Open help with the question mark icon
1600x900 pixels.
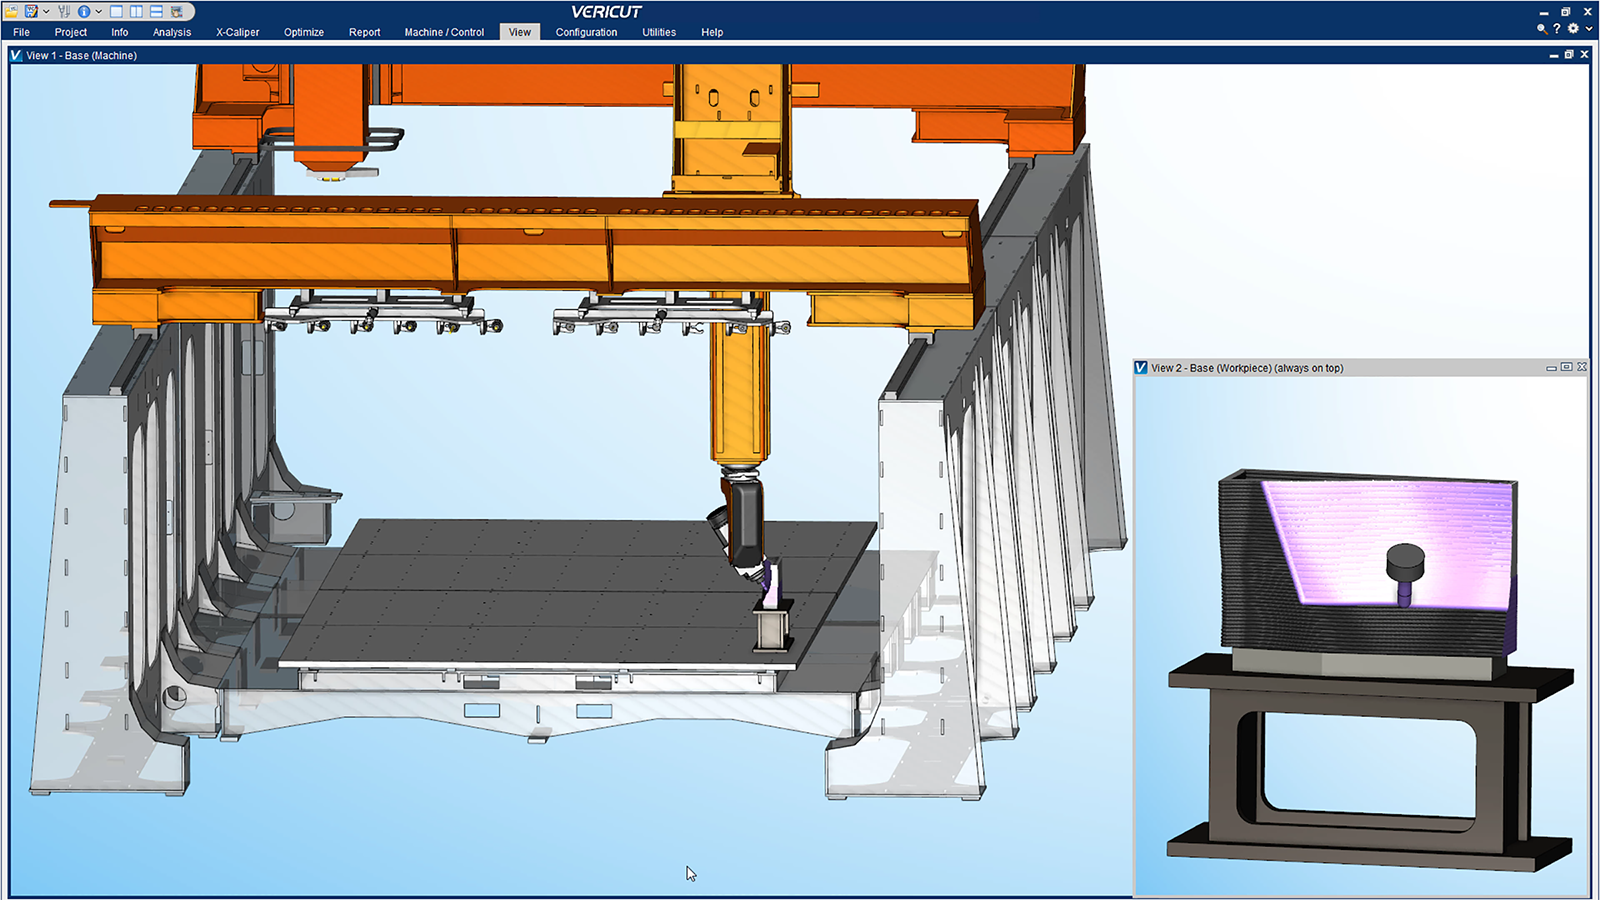tap(1557, 29)
